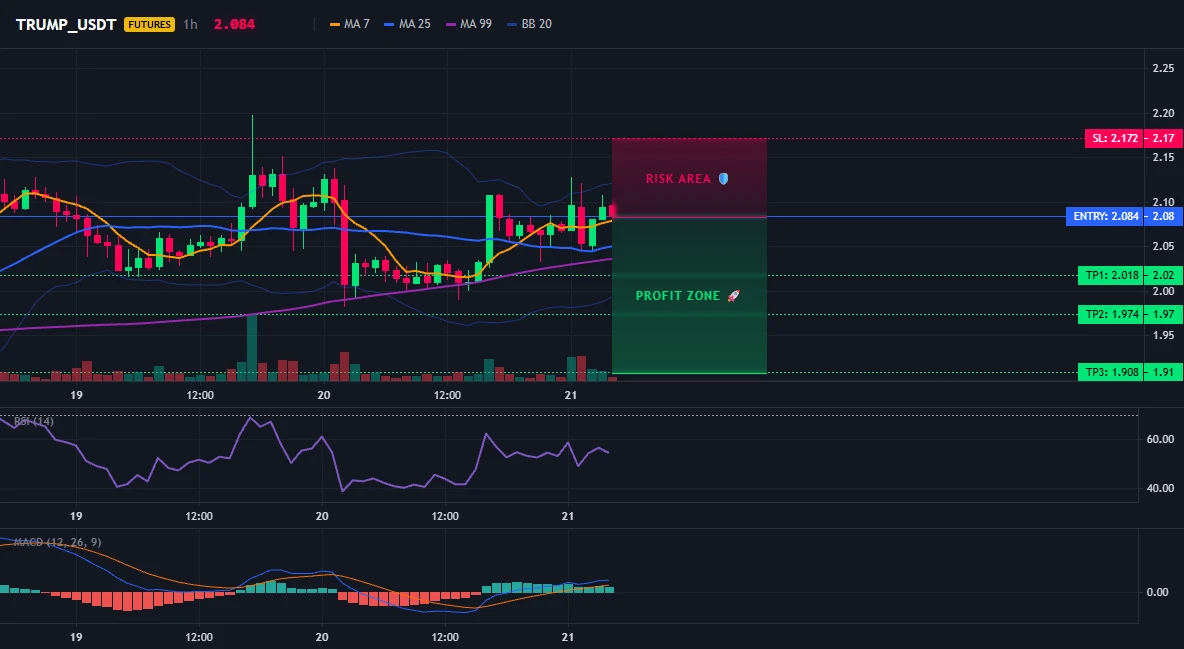The height and width of the screenshot is (649, 1184).
Task: Click the green 1.97 price axis tag
Action: [x=1164, y=314]
